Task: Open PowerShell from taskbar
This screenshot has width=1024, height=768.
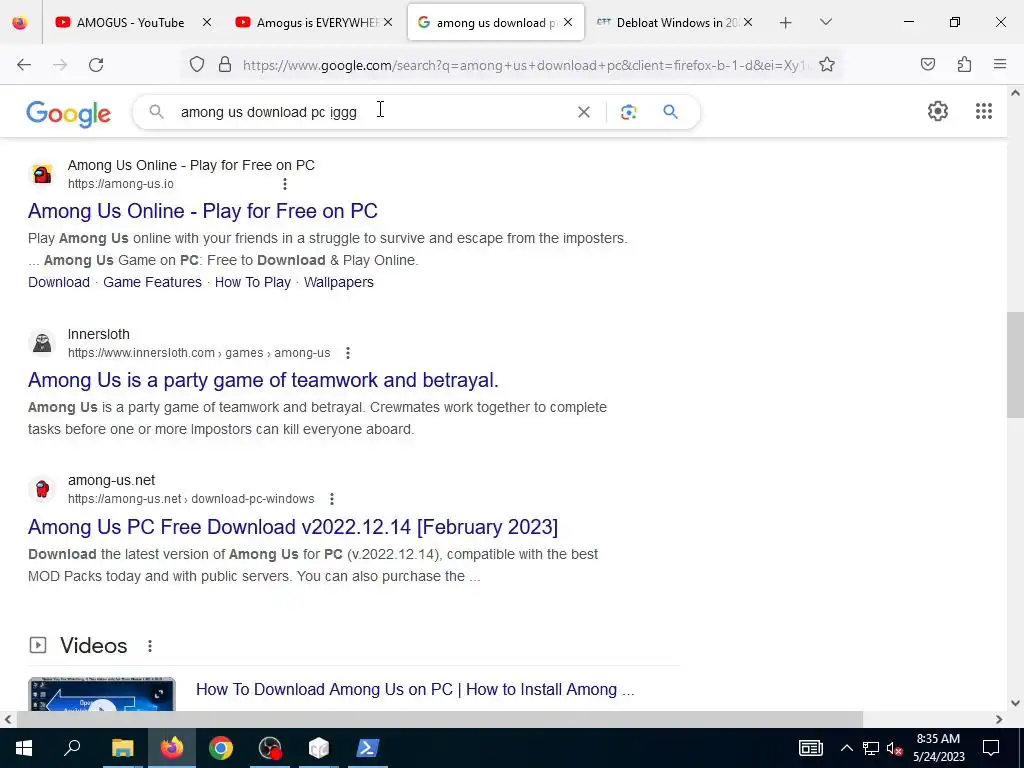Action: click(x=368, y=748)
